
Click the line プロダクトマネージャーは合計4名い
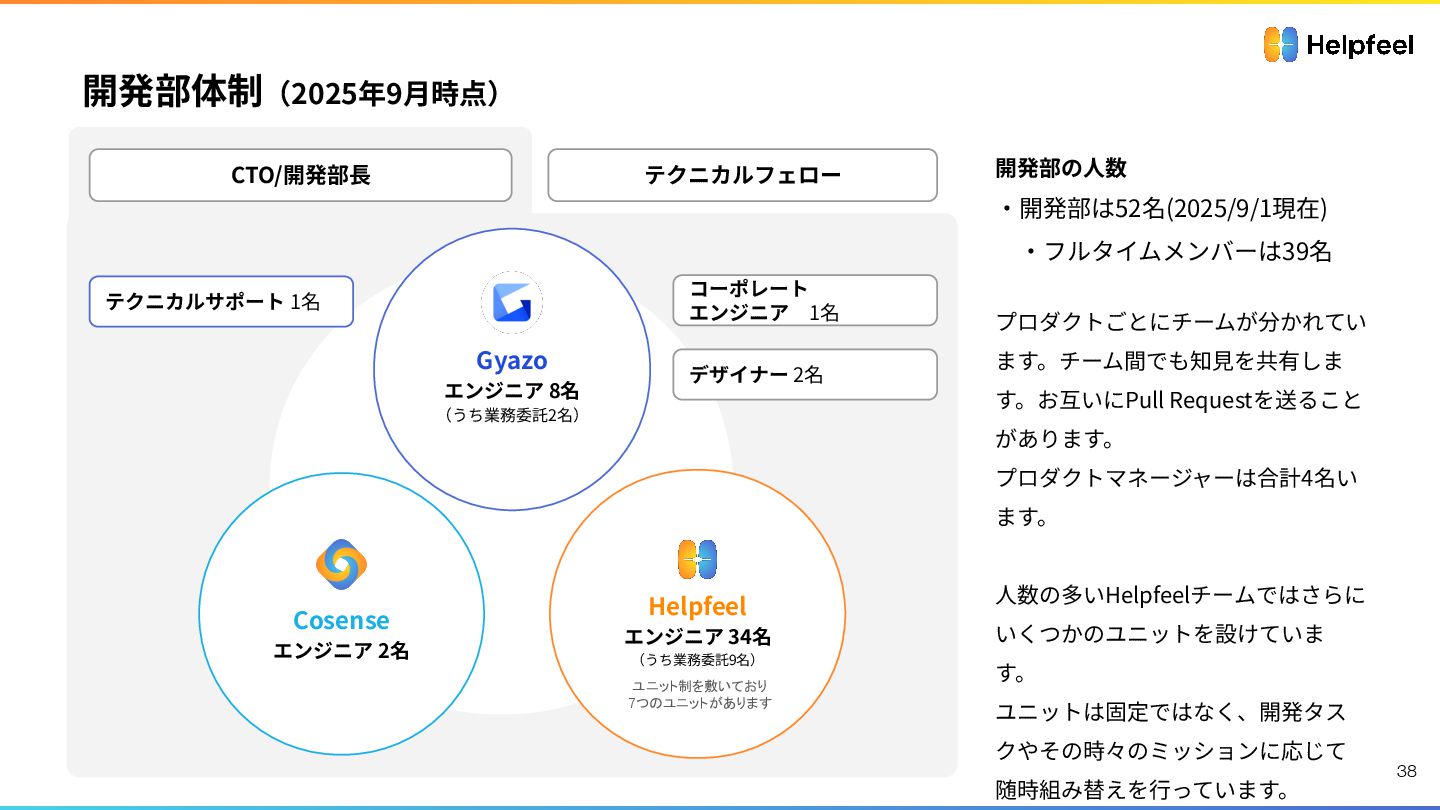tap(1177, 478)
